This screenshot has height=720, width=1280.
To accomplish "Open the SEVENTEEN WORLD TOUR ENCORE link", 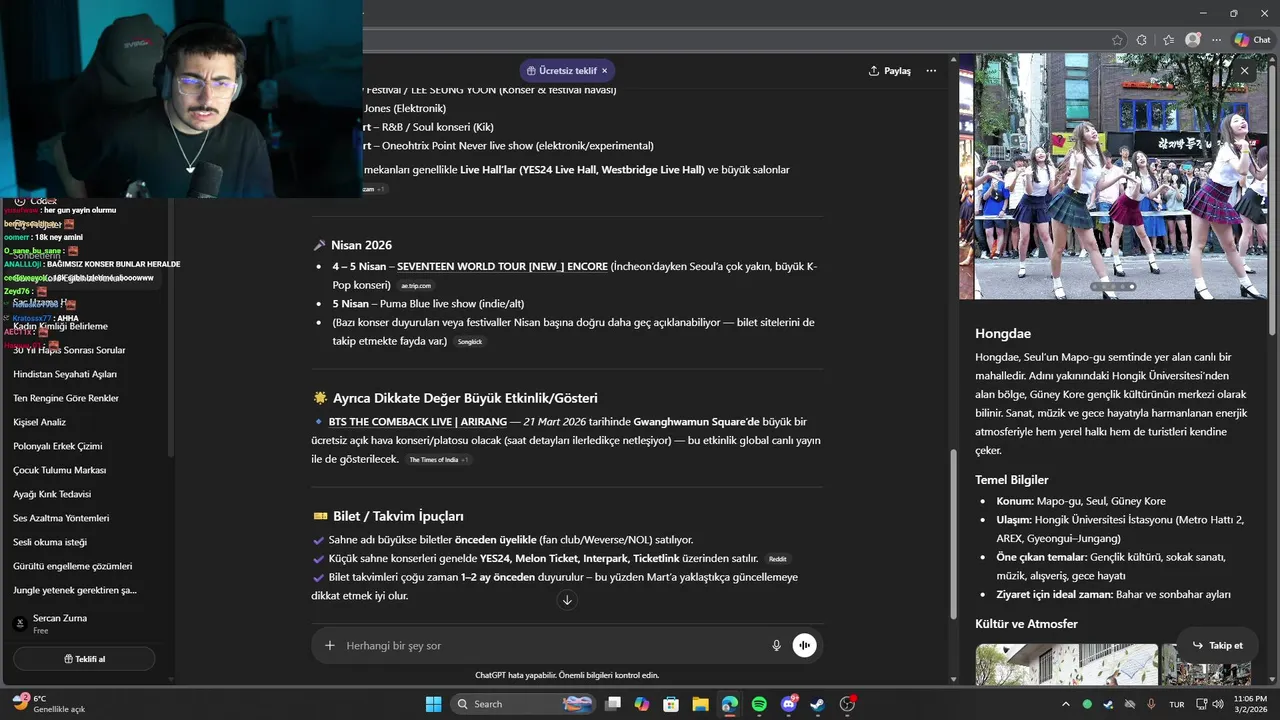I will point(502,267).
